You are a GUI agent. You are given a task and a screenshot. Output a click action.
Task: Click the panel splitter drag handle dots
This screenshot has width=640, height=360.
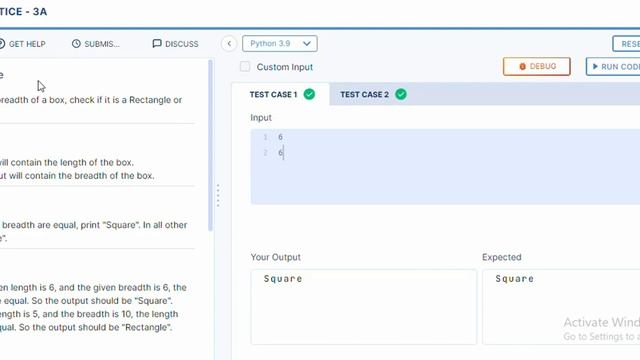(218, 196)
